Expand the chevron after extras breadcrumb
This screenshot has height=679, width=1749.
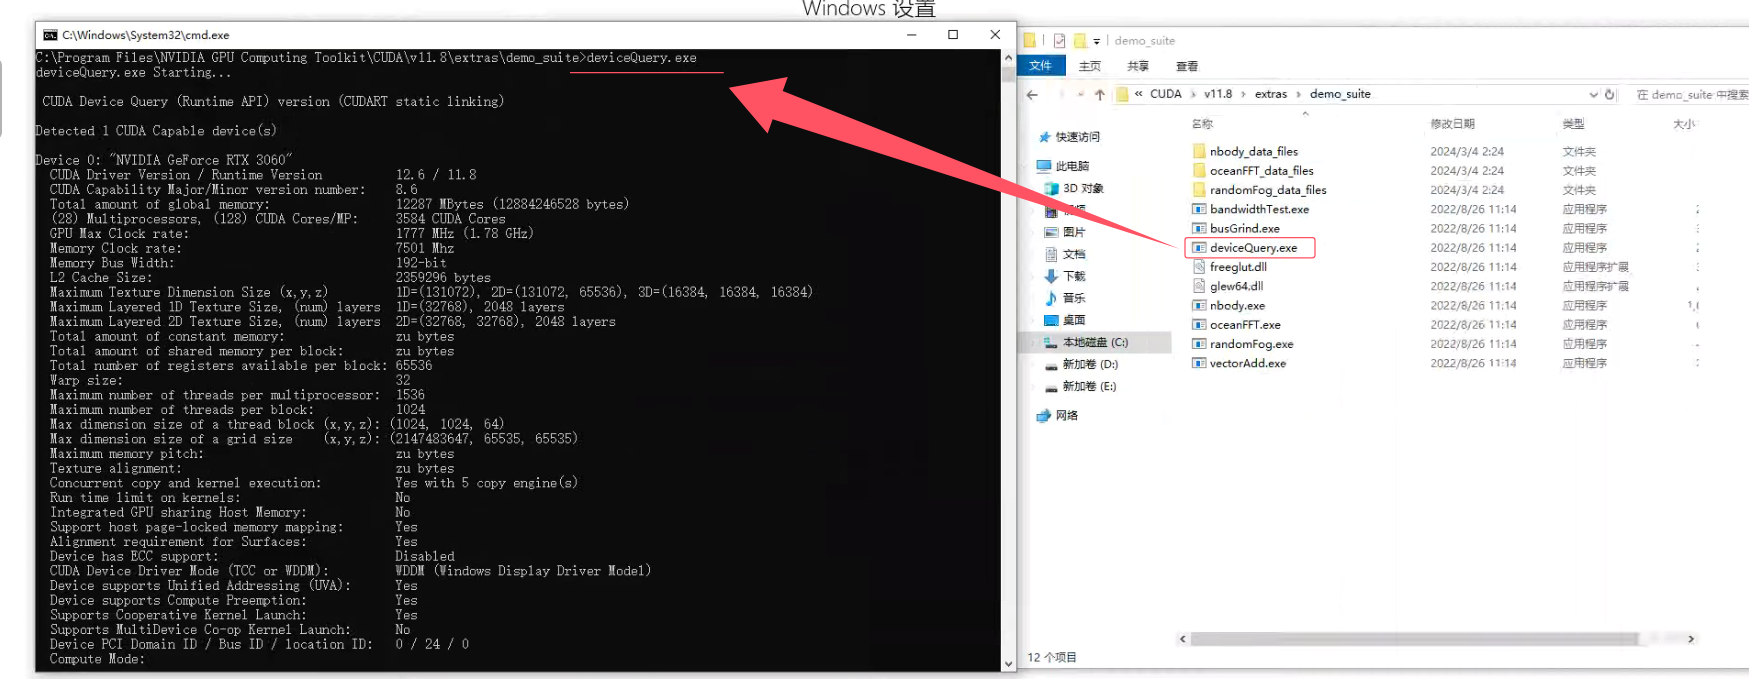pos(1299,94)
